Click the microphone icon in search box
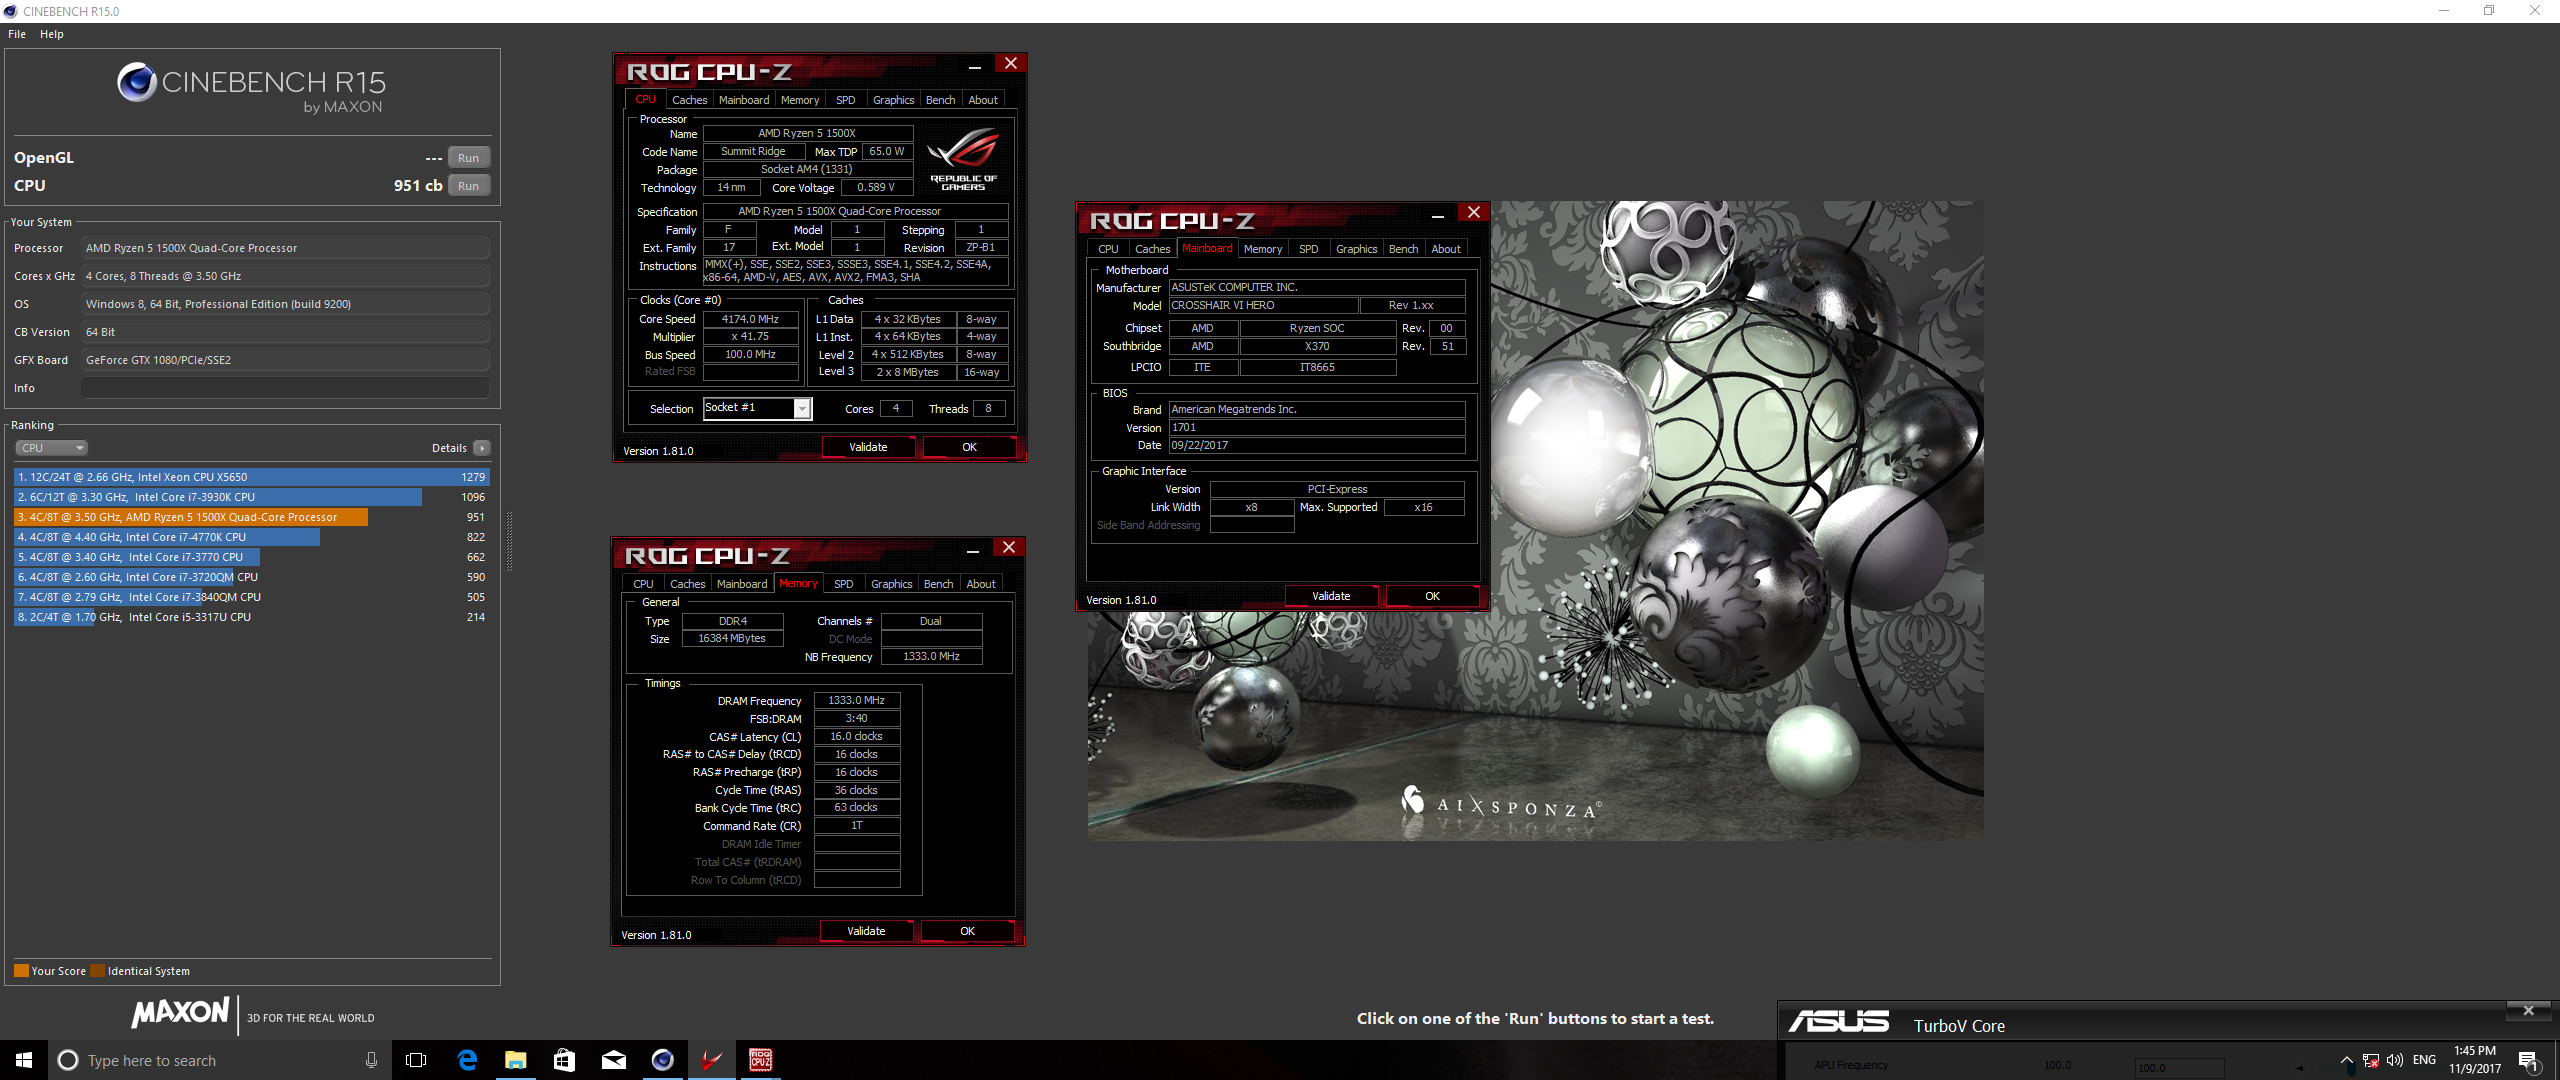2560x1080 pixels. pos(371,1060)
